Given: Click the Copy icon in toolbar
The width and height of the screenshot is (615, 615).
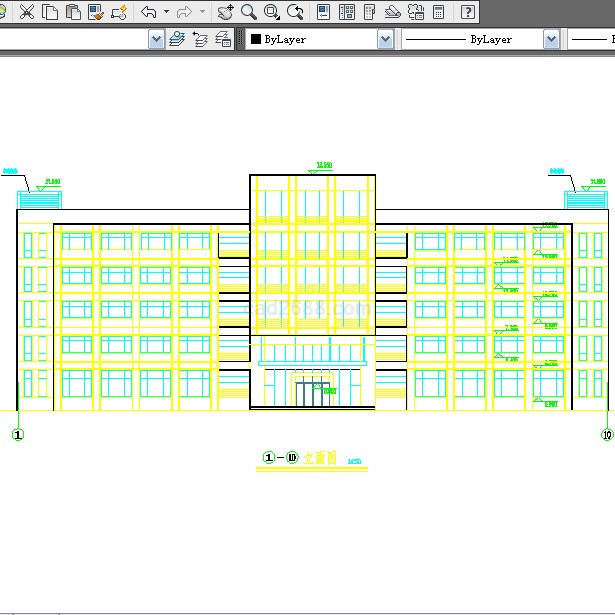Looking at the screenshot, I should click(x=50, y=12).
